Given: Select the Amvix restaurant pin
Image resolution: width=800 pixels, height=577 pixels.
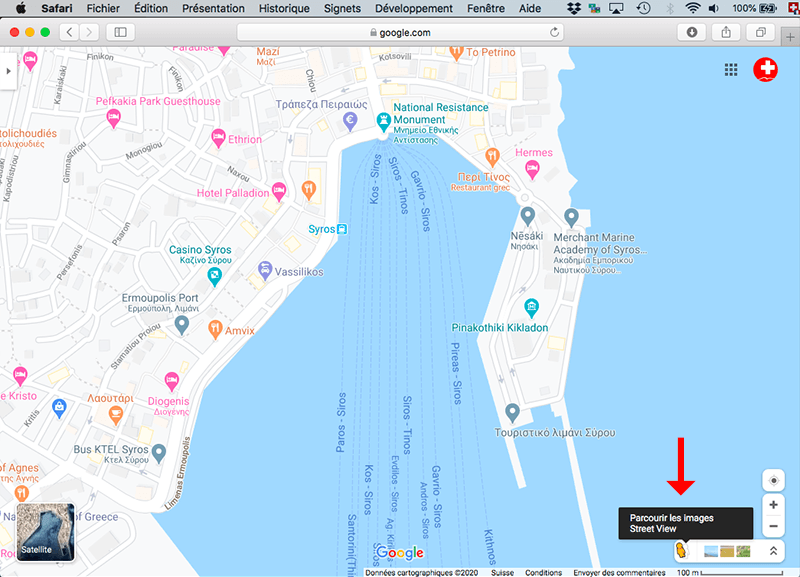Looking at the screenshot, I should coord(215,329).
